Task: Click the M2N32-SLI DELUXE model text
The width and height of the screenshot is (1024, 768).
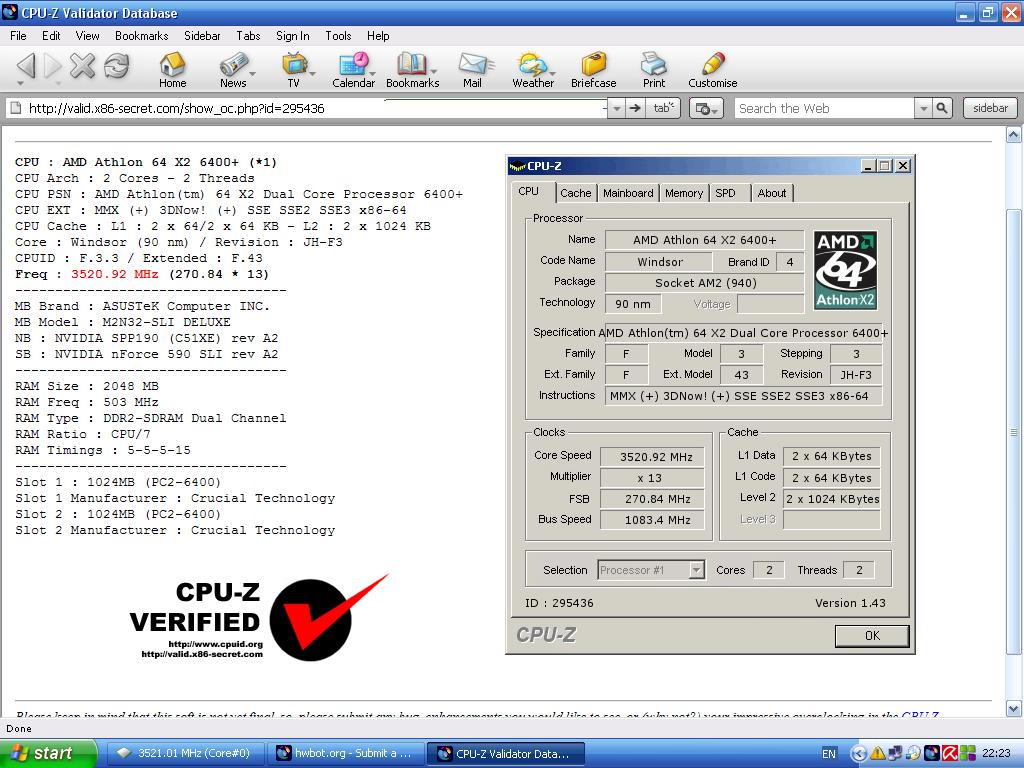Action: pos(167,322)
